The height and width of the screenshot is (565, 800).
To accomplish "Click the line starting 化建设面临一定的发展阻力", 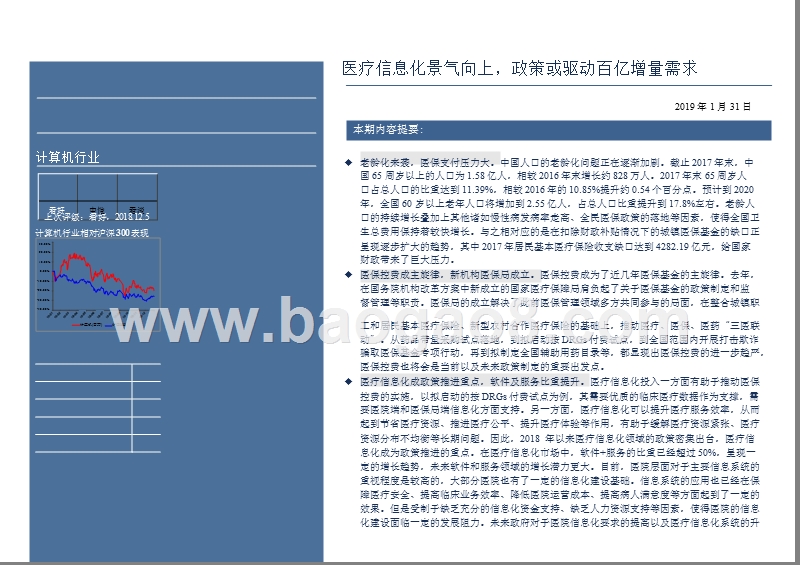I will (x=560, y=523).
